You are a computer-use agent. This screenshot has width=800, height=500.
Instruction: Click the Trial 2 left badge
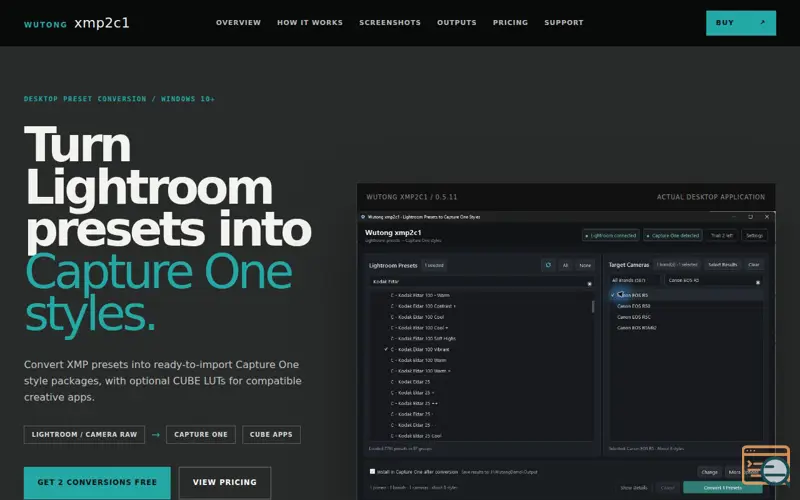[x=722, y=236]
